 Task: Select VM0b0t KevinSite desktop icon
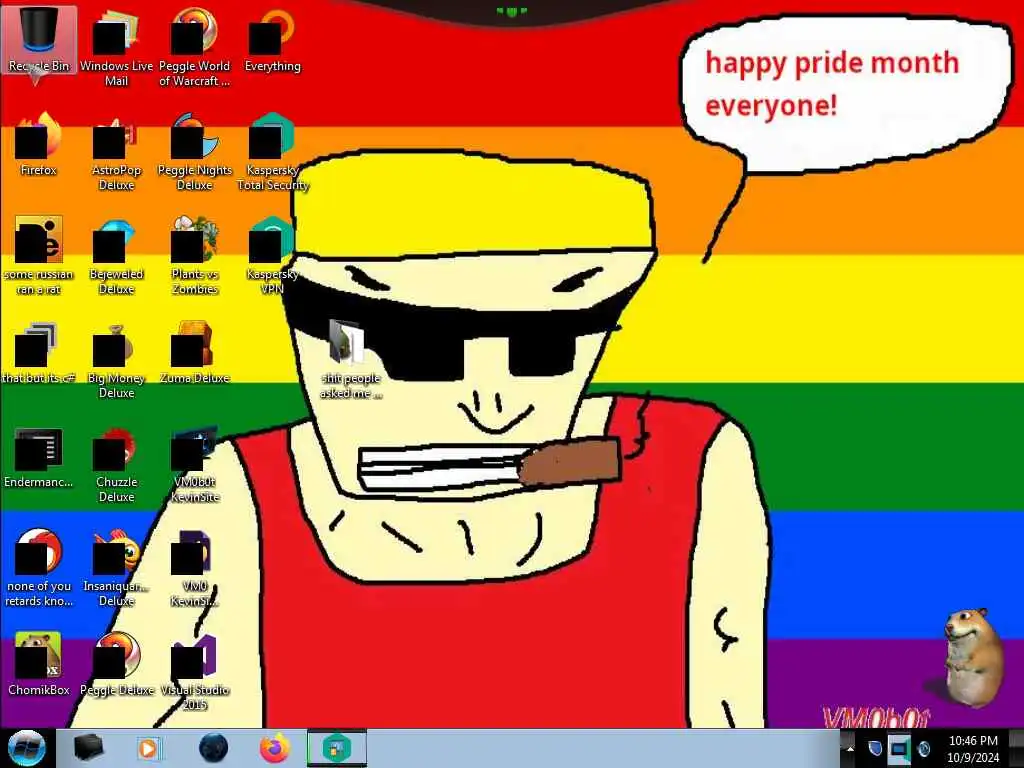(x=195, y=465)
